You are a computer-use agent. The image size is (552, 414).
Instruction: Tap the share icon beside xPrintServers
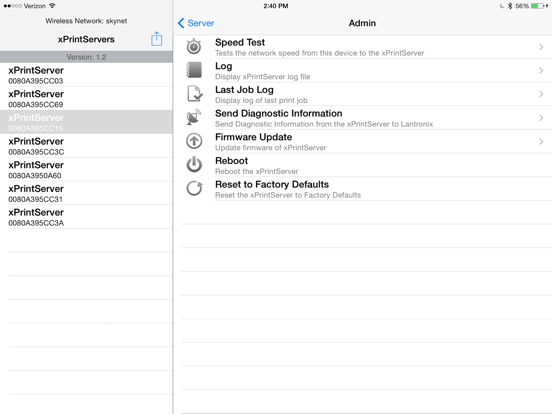point(157,39)
